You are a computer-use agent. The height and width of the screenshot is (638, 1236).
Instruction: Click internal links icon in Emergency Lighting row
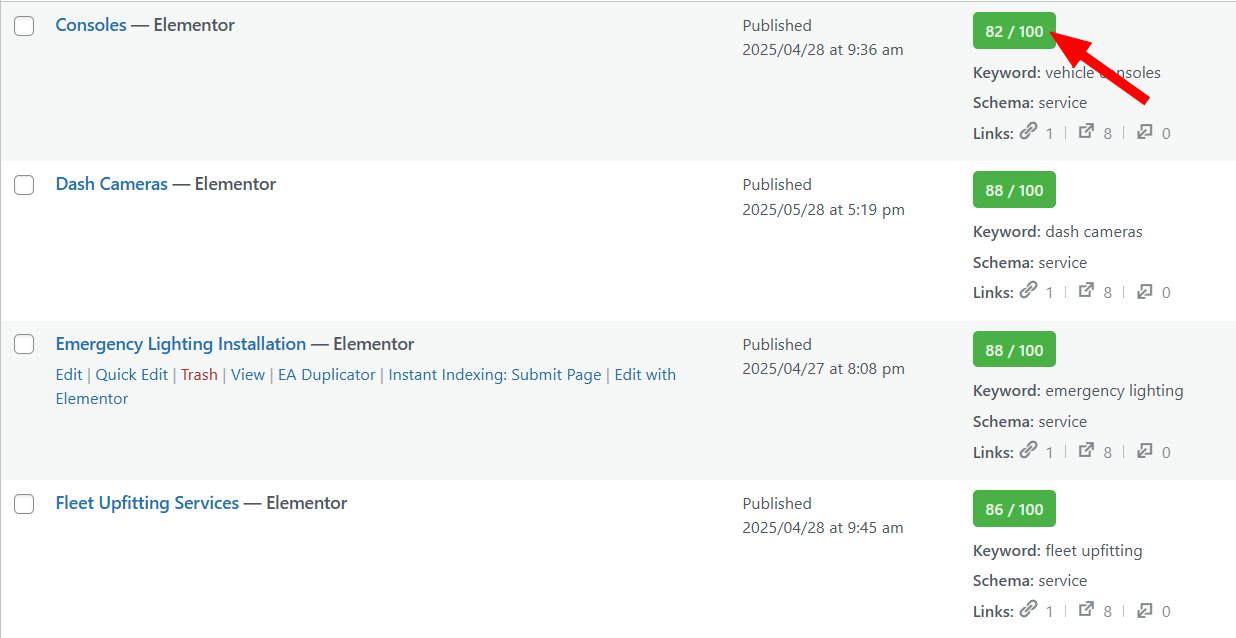[1028, 450]
